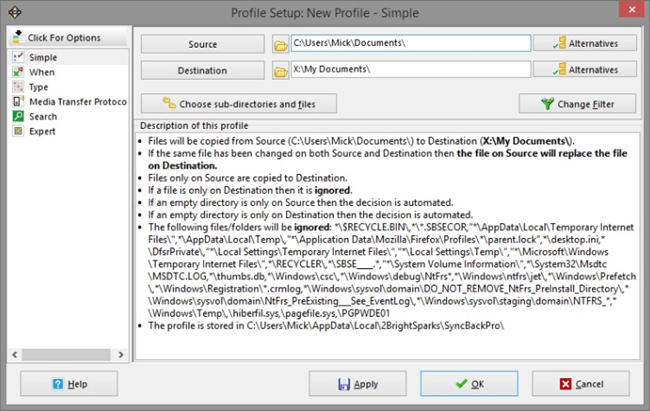Browse for Source folder via folder icon

(281, 45)
